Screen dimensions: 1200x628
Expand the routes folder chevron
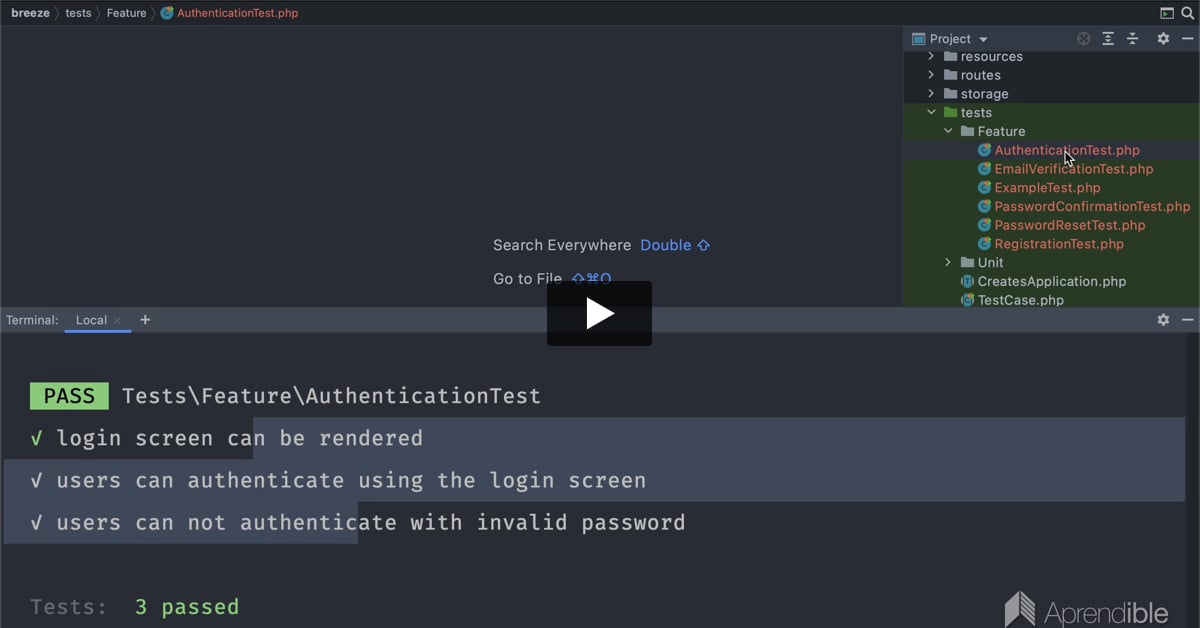coord(931,75)
